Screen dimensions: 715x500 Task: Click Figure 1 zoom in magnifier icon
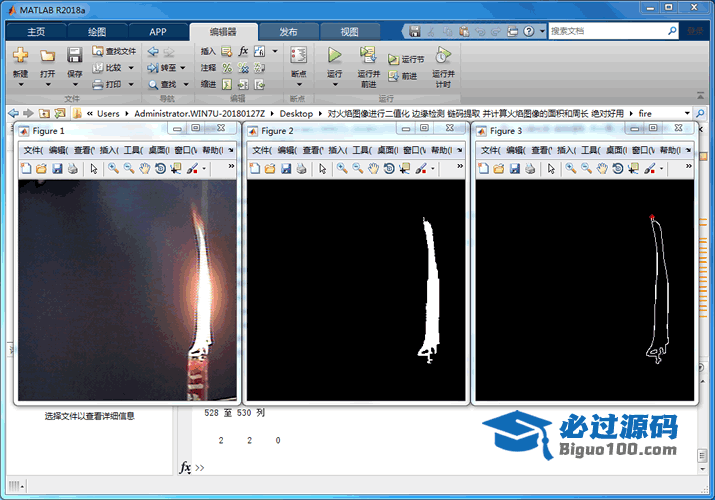113,169
